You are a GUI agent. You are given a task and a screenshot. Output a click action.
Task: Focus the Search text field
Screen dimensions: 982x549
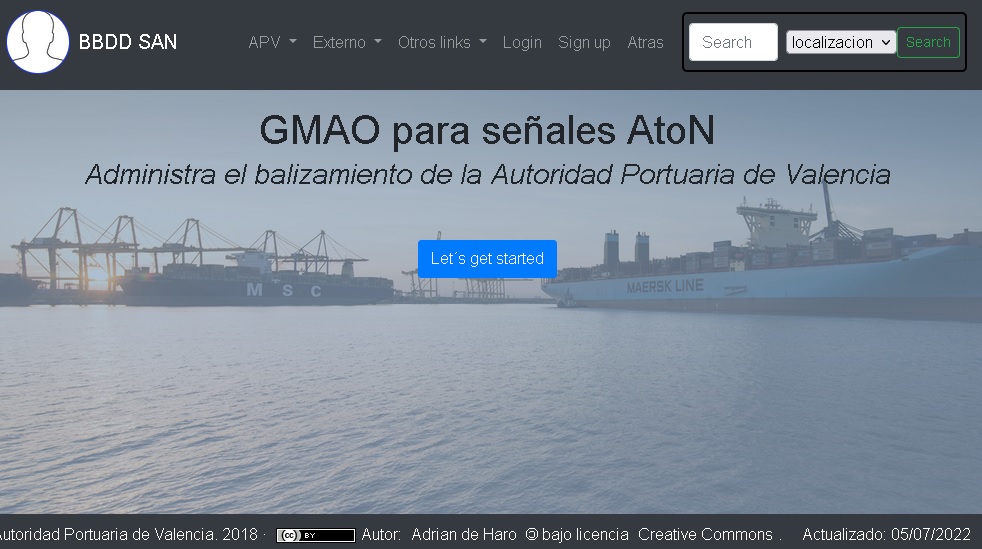tap(733, 42)
